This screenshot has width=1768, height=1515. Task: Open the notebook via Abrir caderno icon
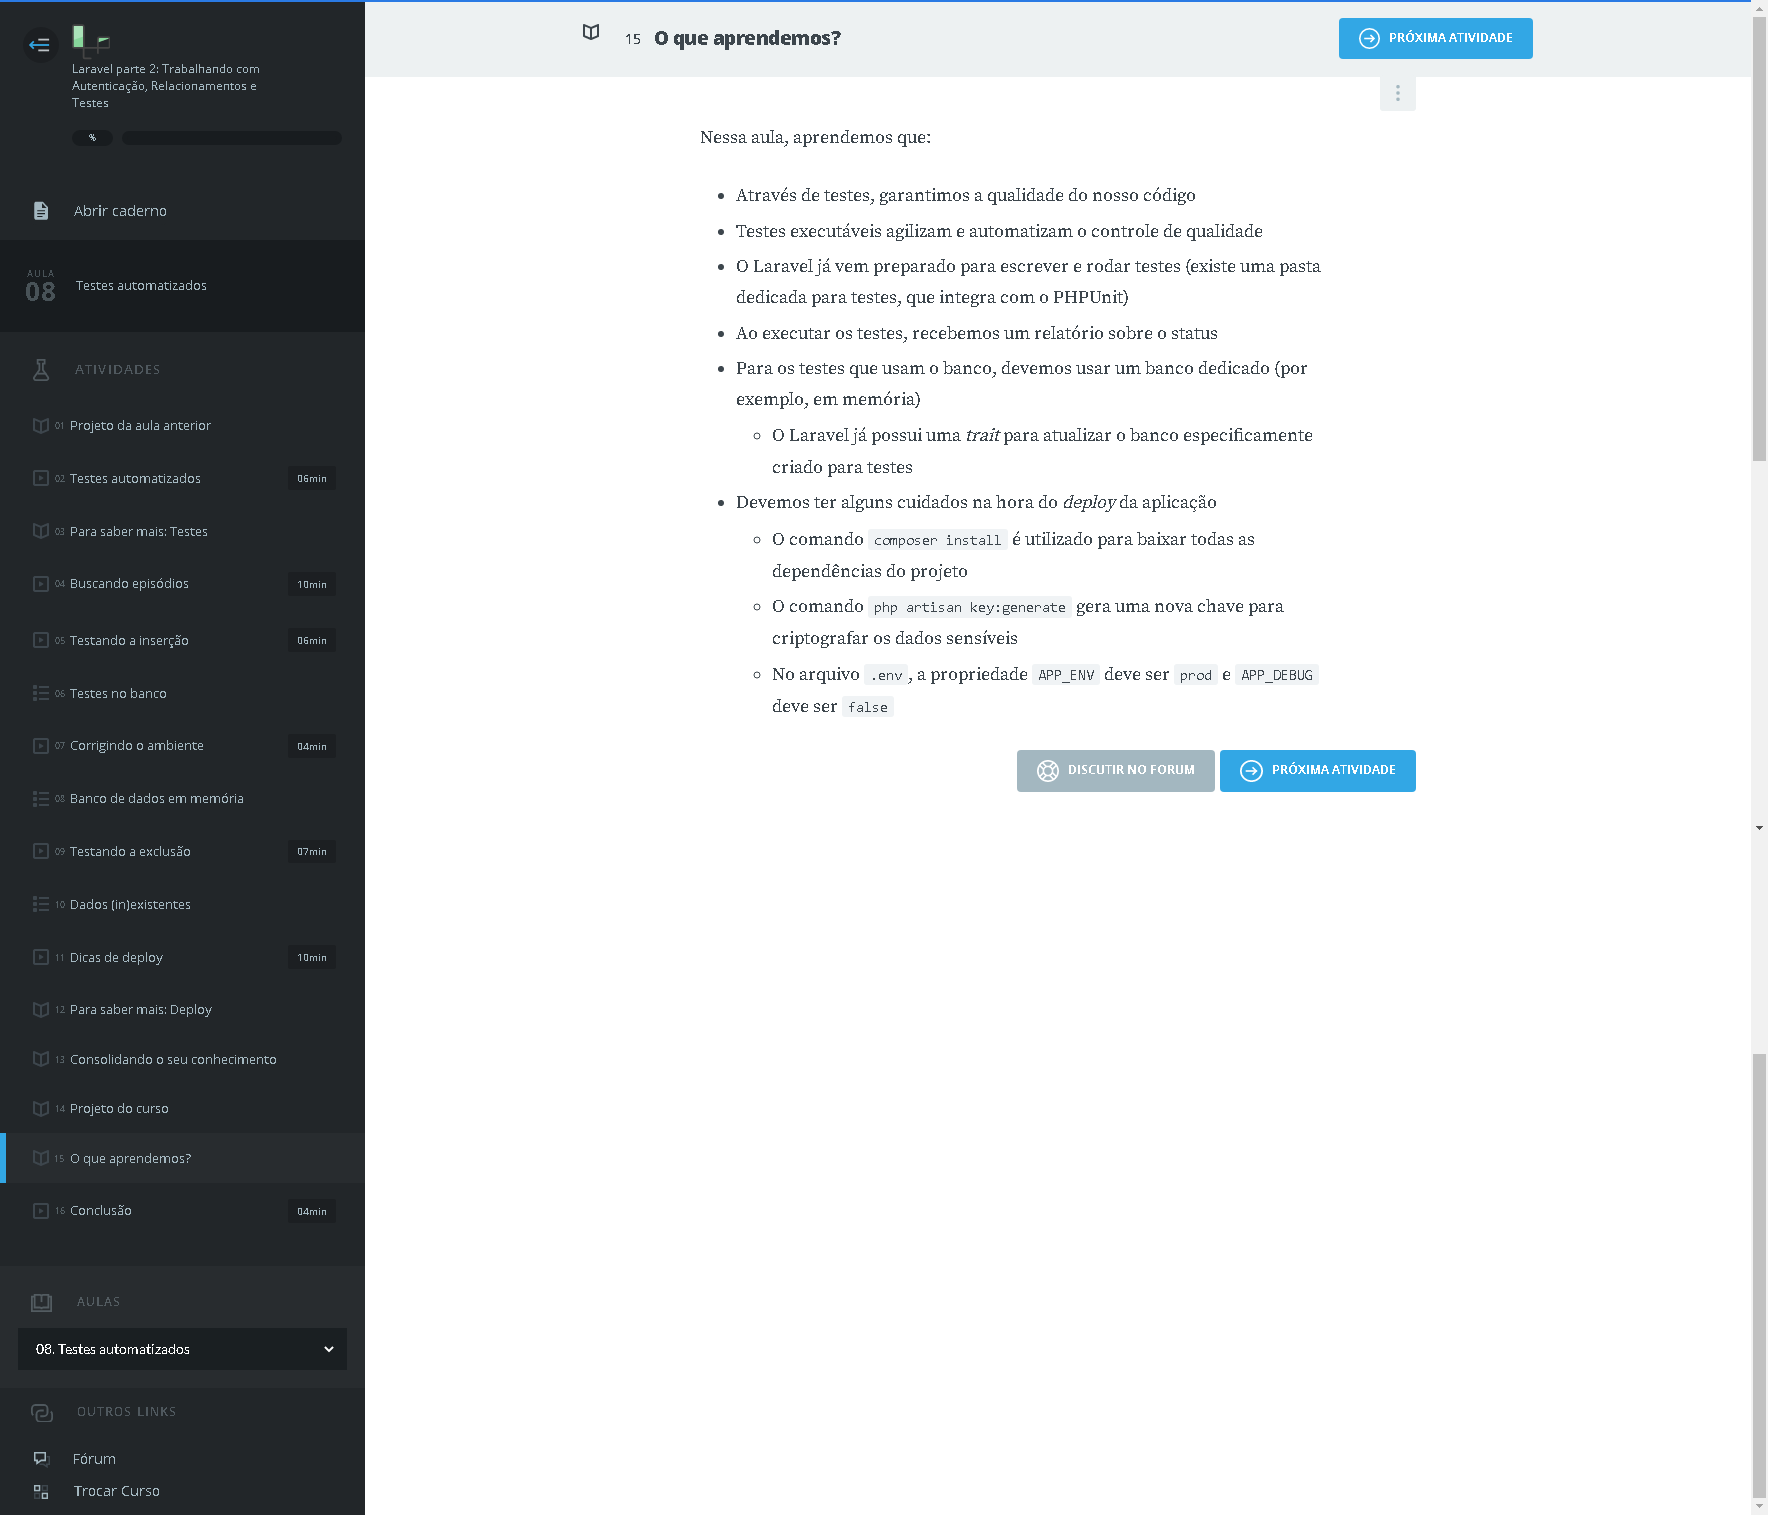point(41,211)
